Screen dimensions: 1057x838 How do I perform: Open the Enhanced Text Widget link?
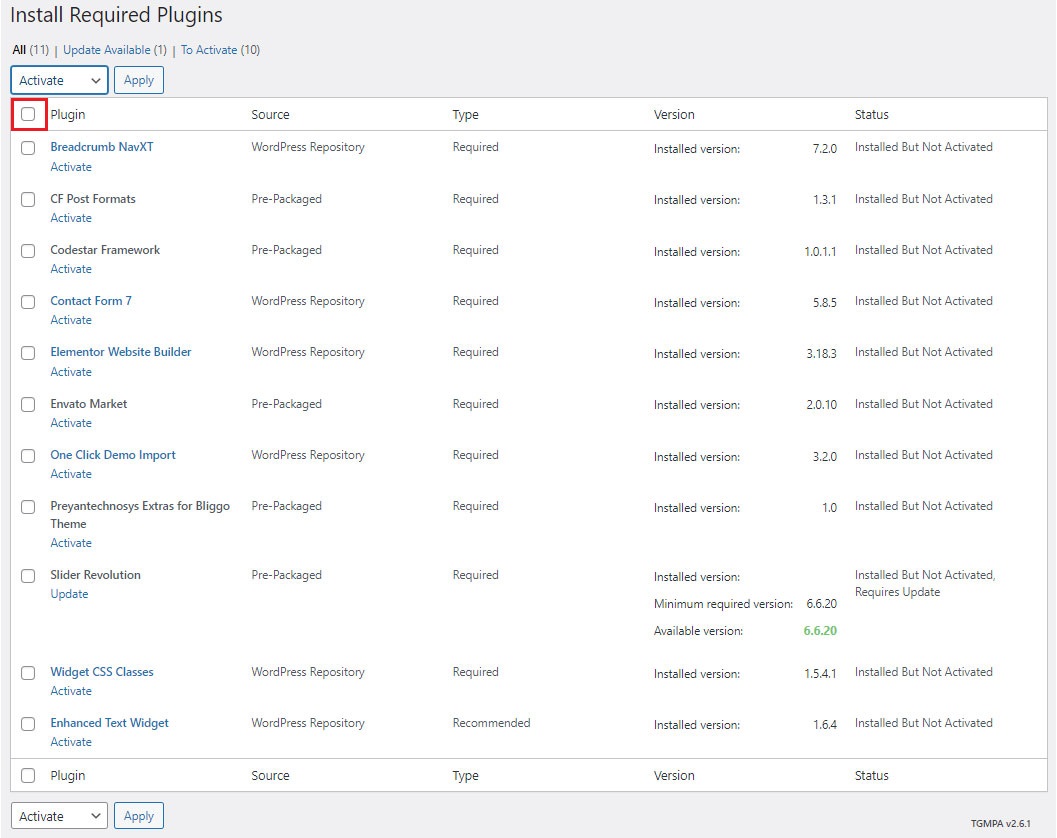109,723
